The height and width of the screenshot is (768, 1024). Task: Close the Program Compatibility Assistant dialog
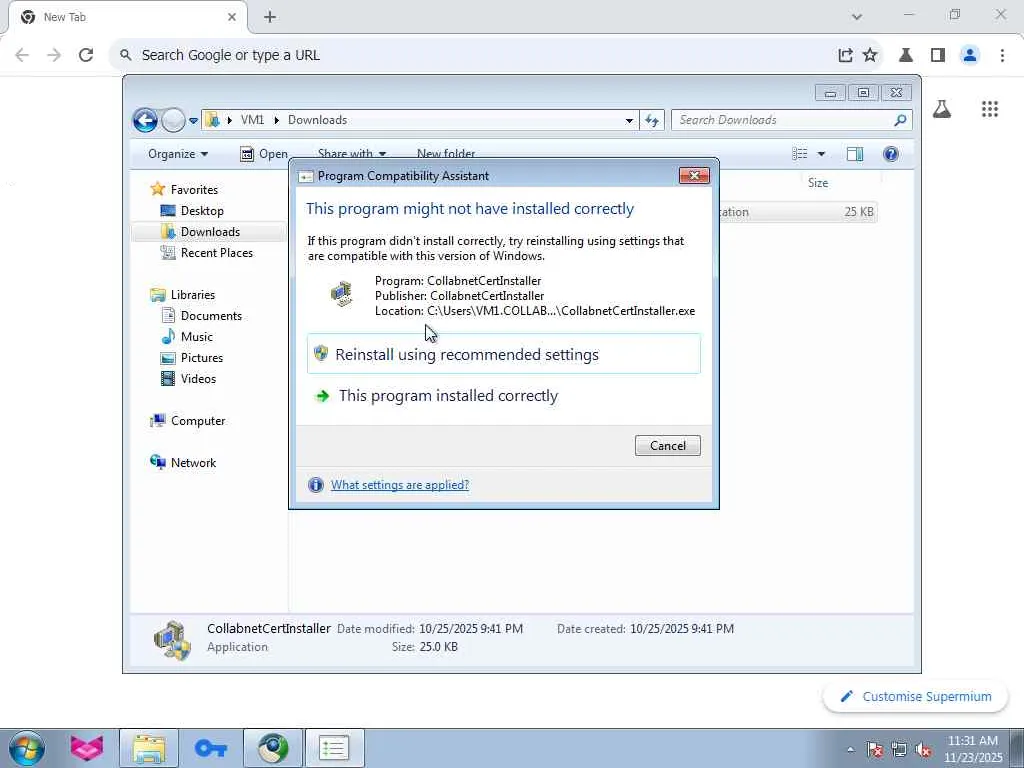tap(694, 175)
